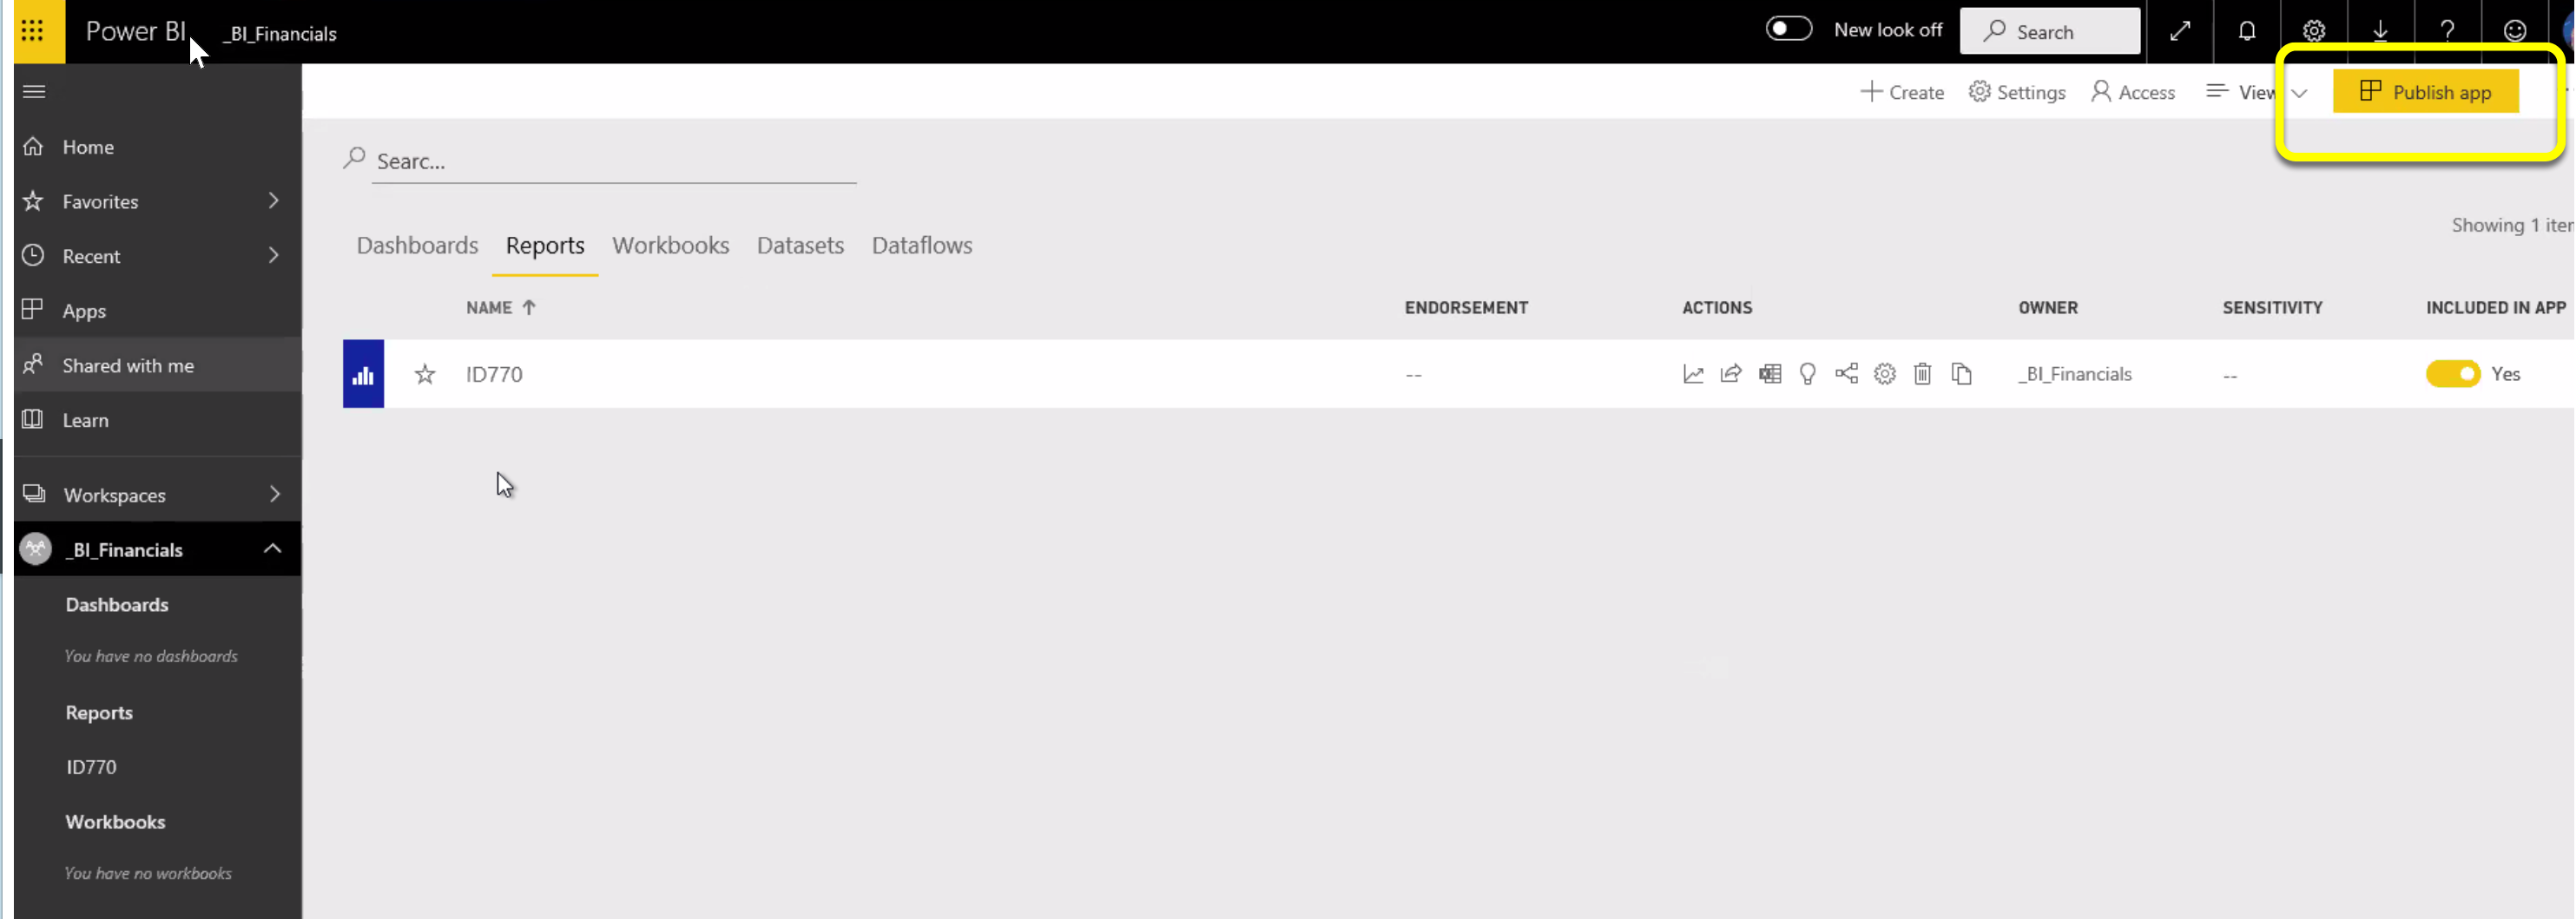Switch to the Datasets tab
The width and height of the screenshot is (2576, 919).
click(x=800, y=245)
